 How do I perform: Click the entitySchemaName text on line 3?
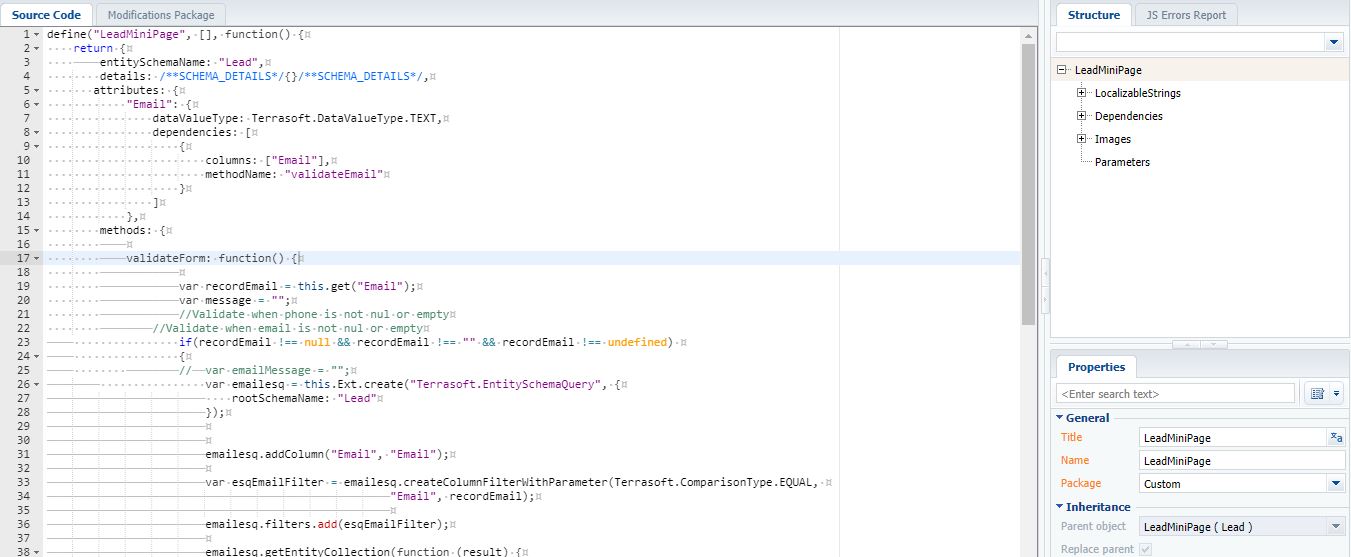coord(155,62)
